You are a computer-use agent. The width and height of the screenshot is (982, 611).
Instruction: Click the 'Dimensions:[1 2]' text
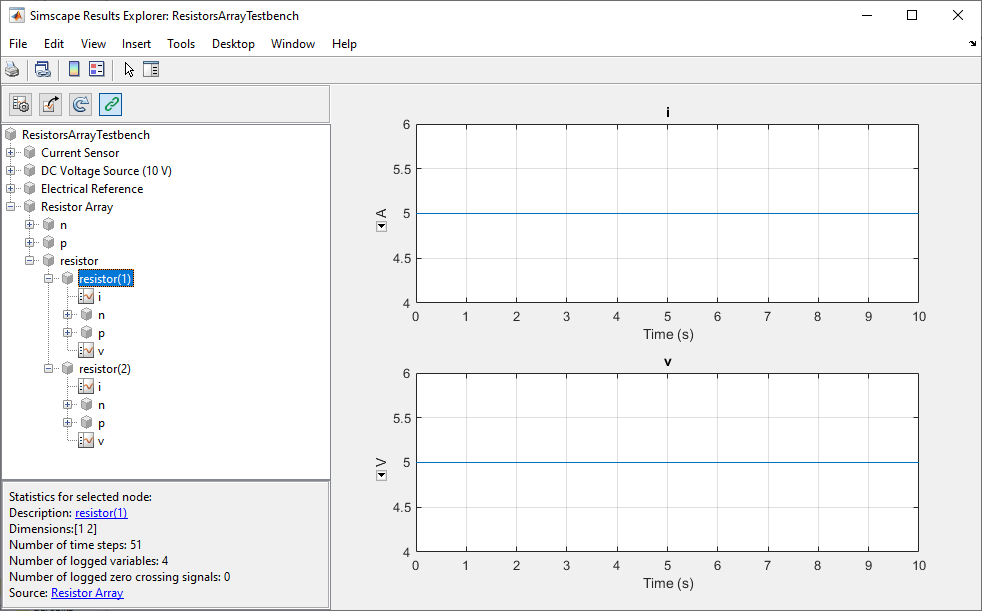(53, 529)
